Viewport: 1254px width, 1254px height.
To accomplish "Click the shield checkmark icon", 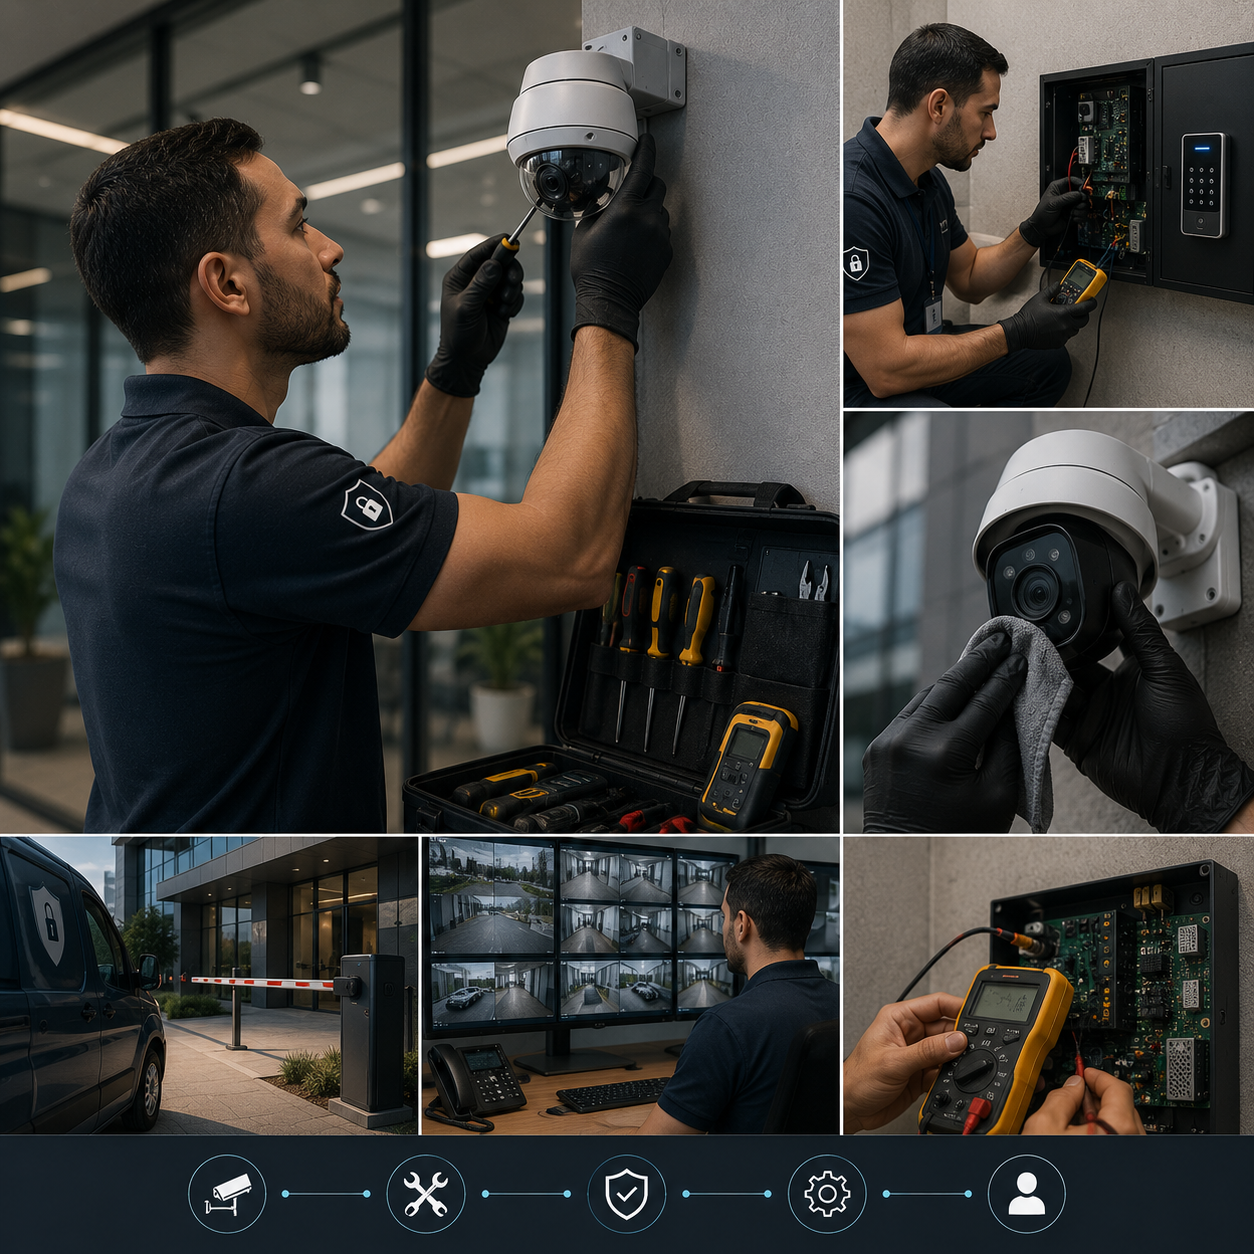I will pyautogui.click(x=626, y=1193).
